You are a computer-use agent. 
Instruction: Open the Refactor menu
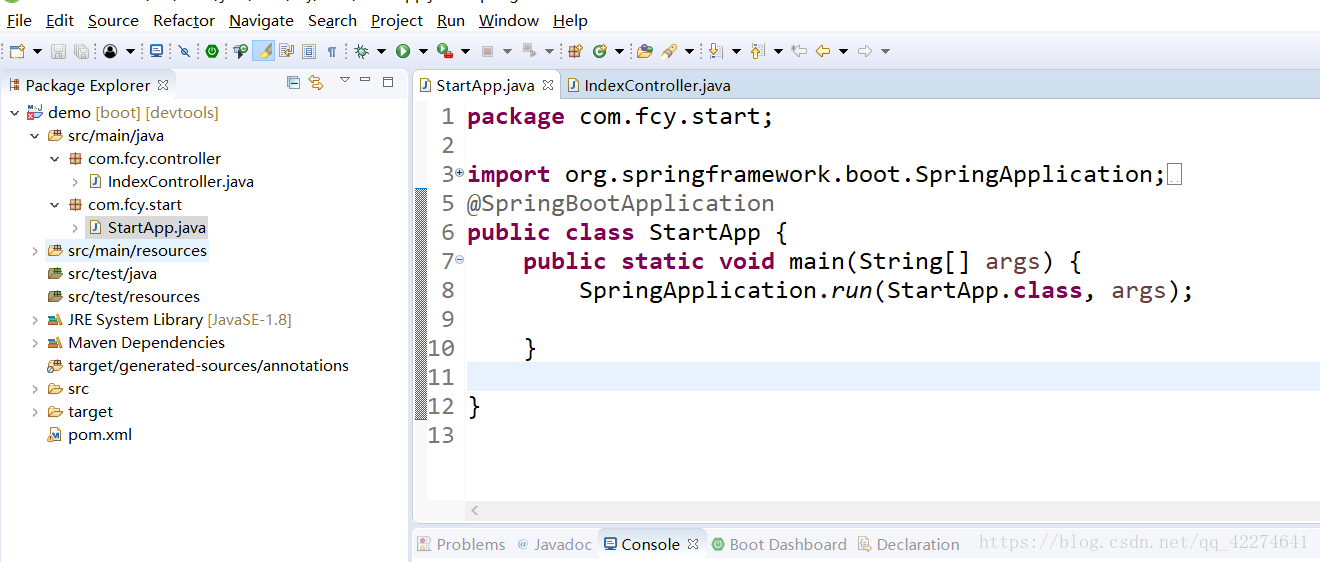coord(184,20)
